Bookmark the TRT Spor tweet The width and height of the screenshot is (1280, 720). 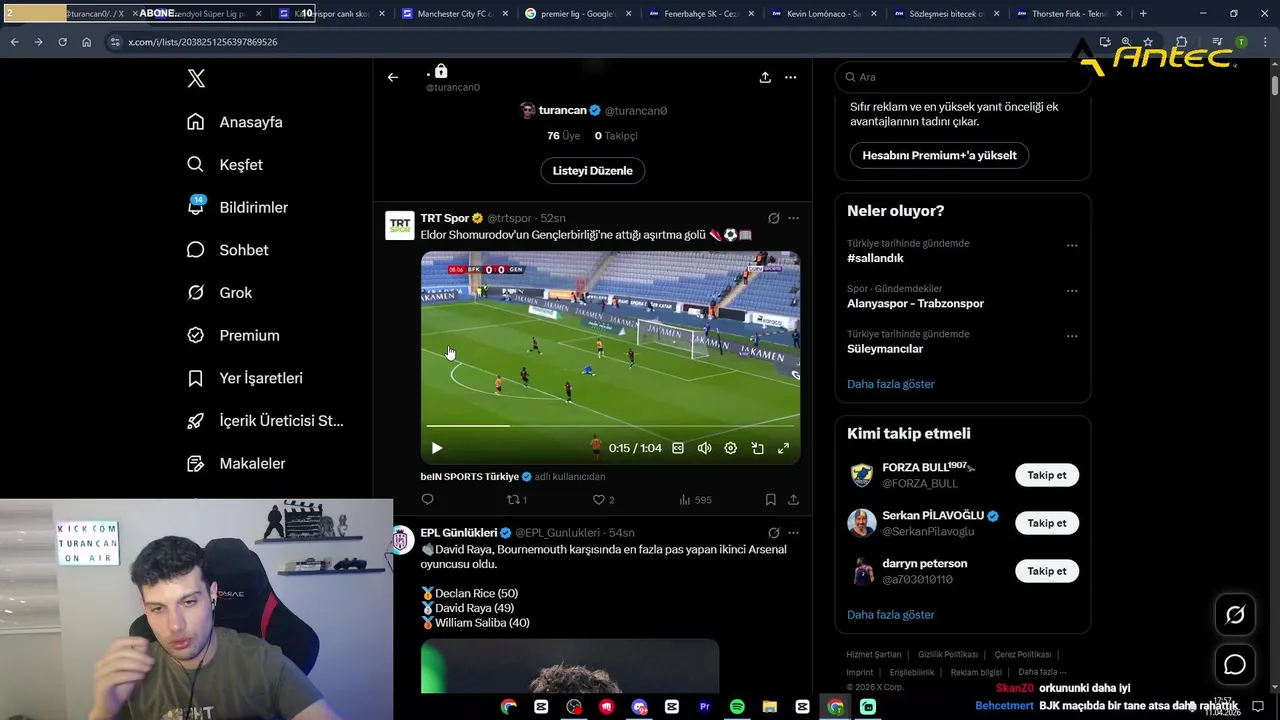click(770, 499)
